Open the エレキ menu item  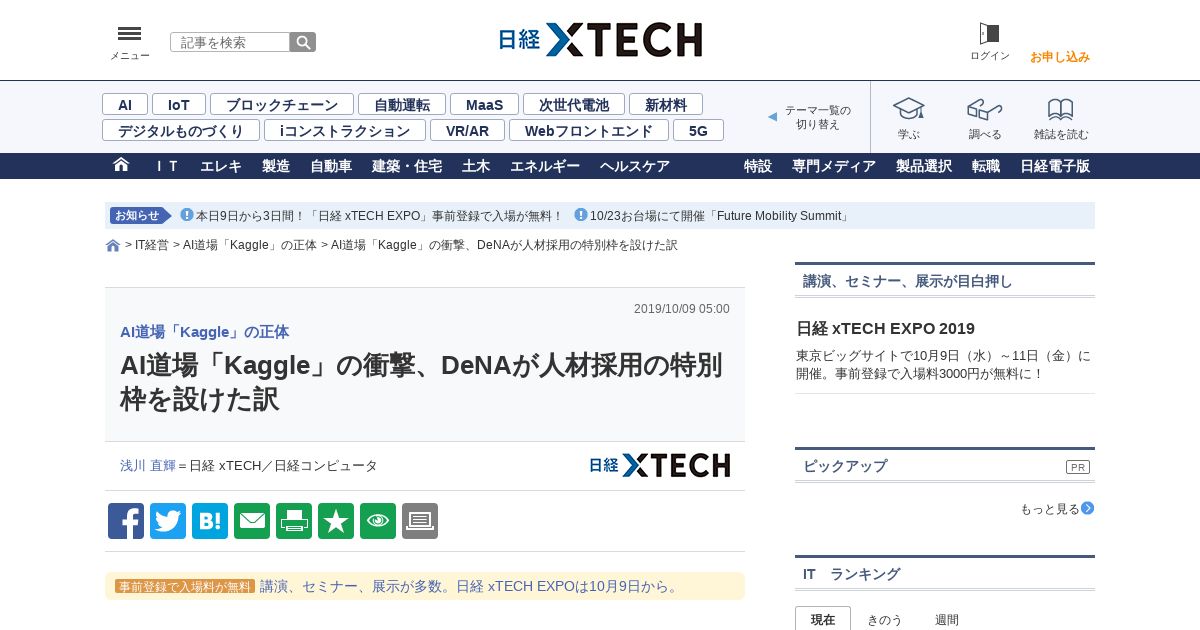221,166
